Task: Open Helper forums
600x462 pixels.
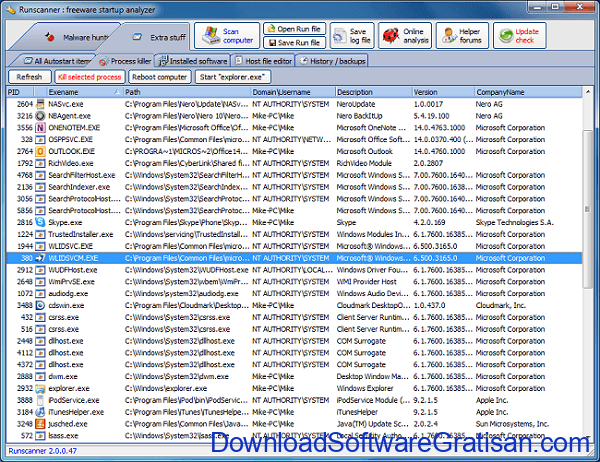Action: pyautogui.click(x=462, y=36)
